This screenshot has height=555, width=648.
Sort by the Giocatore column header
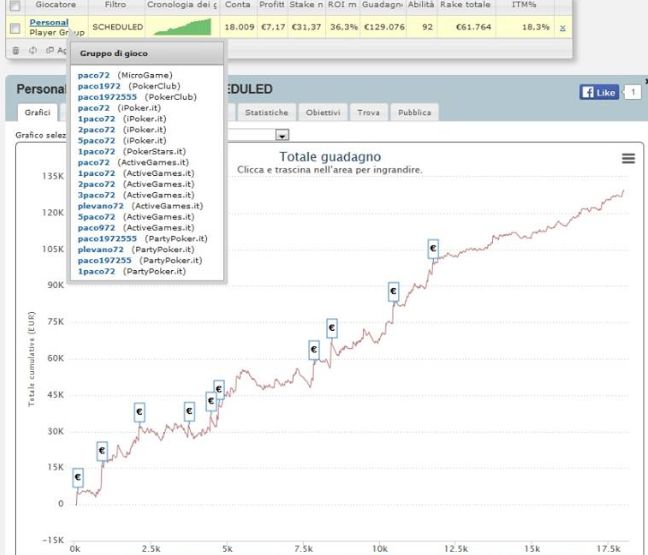(55, 5)
